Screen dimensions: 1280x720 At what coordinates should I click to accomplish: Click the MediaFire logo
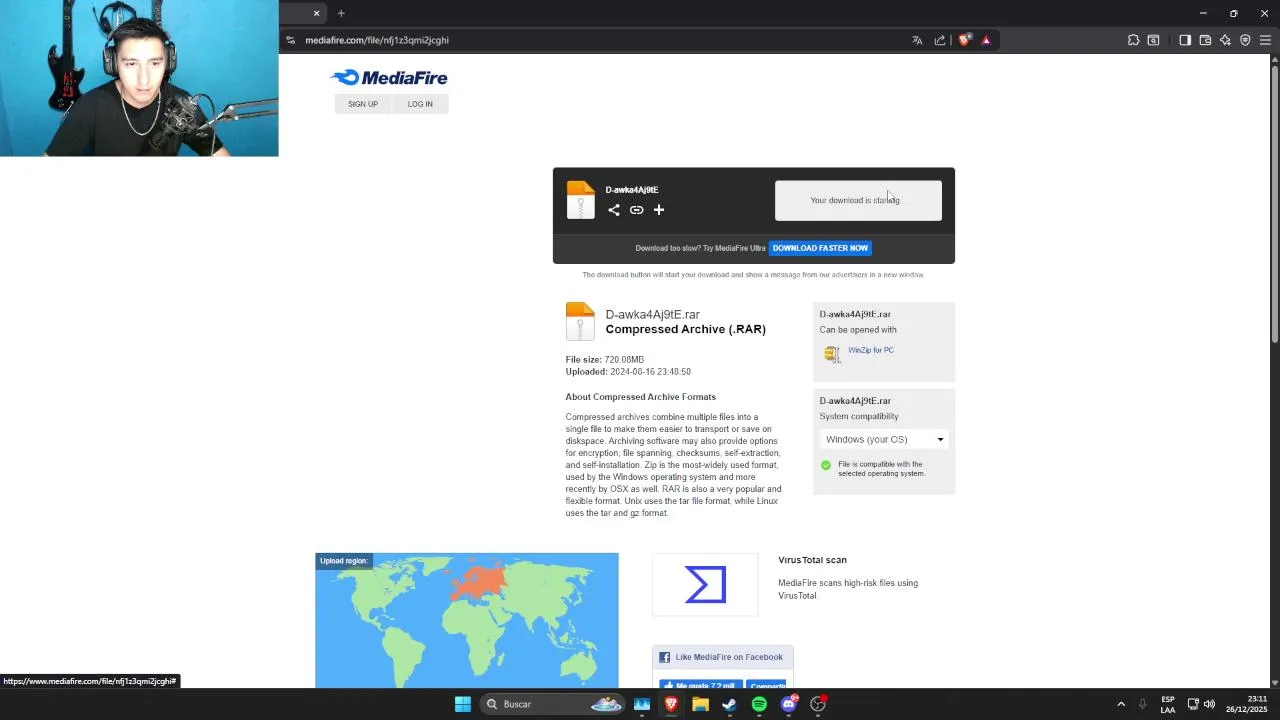[x=389, y=78]
